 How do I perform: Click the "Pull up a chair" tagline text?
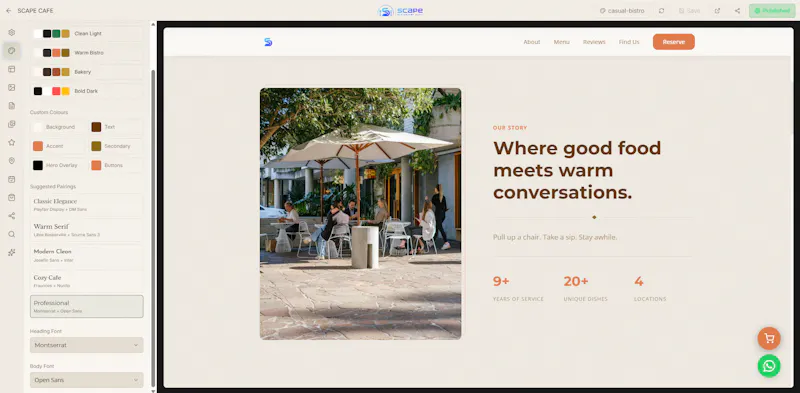[x=555, y=237]
